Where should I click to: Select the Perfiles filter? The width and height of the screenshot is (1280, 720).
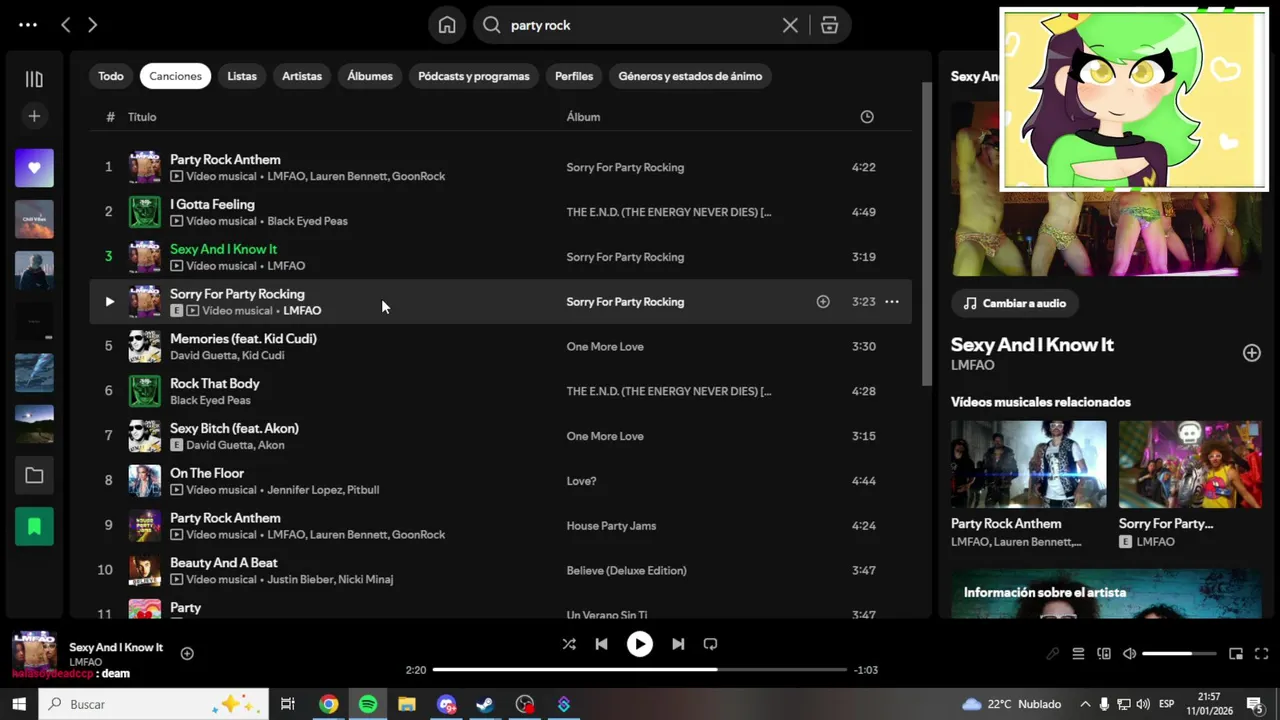(574, 76)
